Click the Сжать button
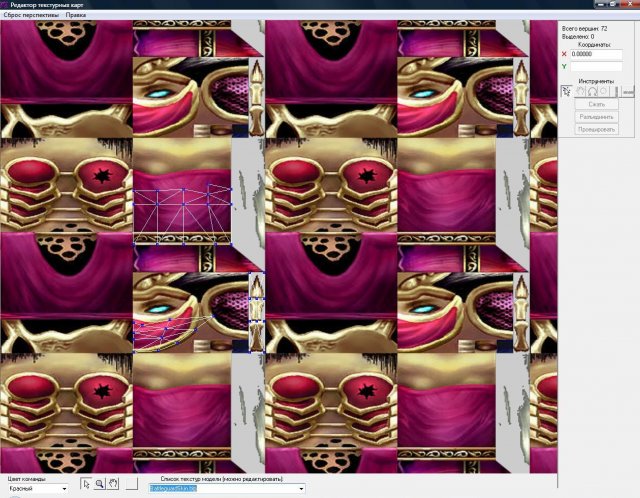 tap(596, 104)
